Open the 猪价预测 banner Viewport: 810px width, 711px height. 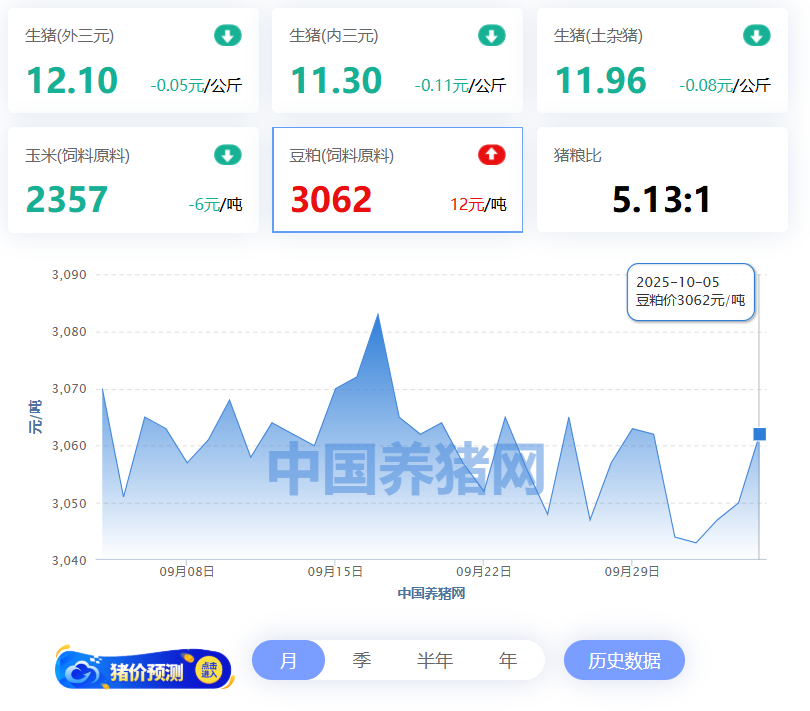(144, 670)
